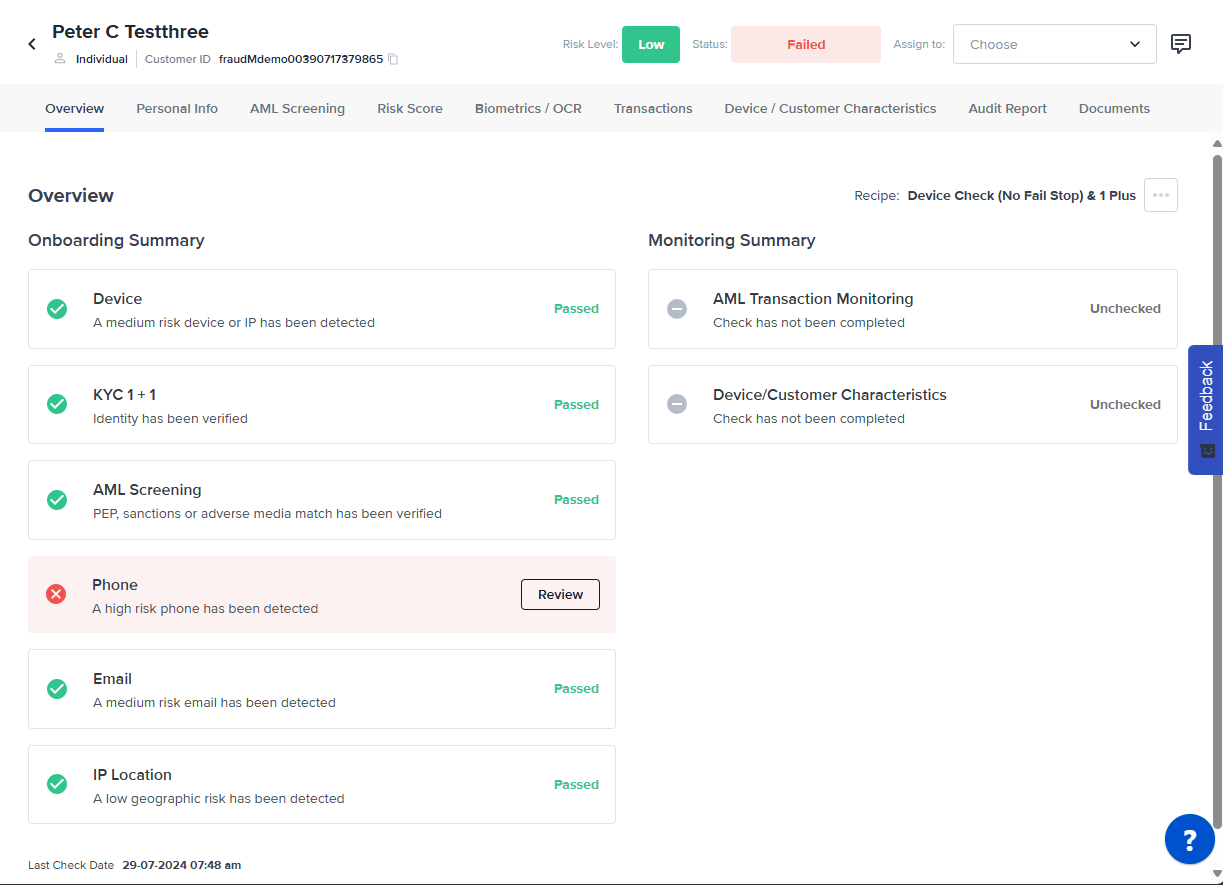Click the red failed icon on Phone

(57, 595)
